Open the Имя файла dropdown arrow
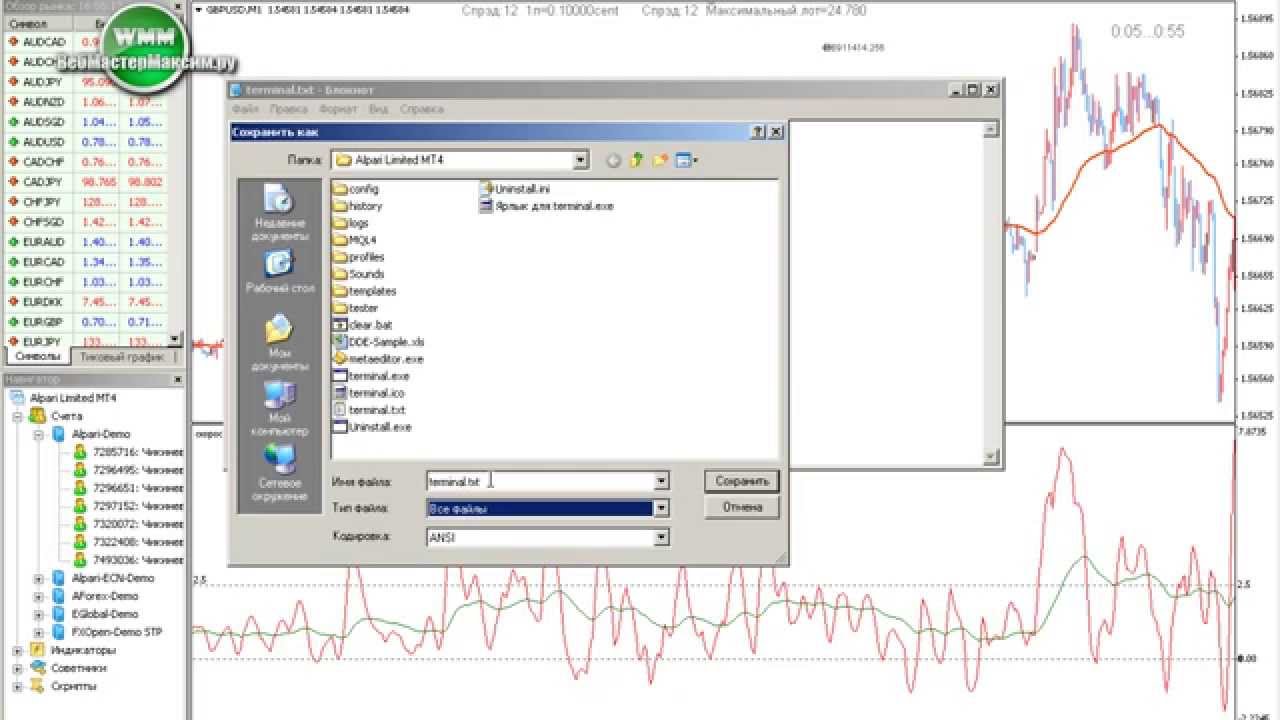The image size is (1280, 720). click(661, 481)
